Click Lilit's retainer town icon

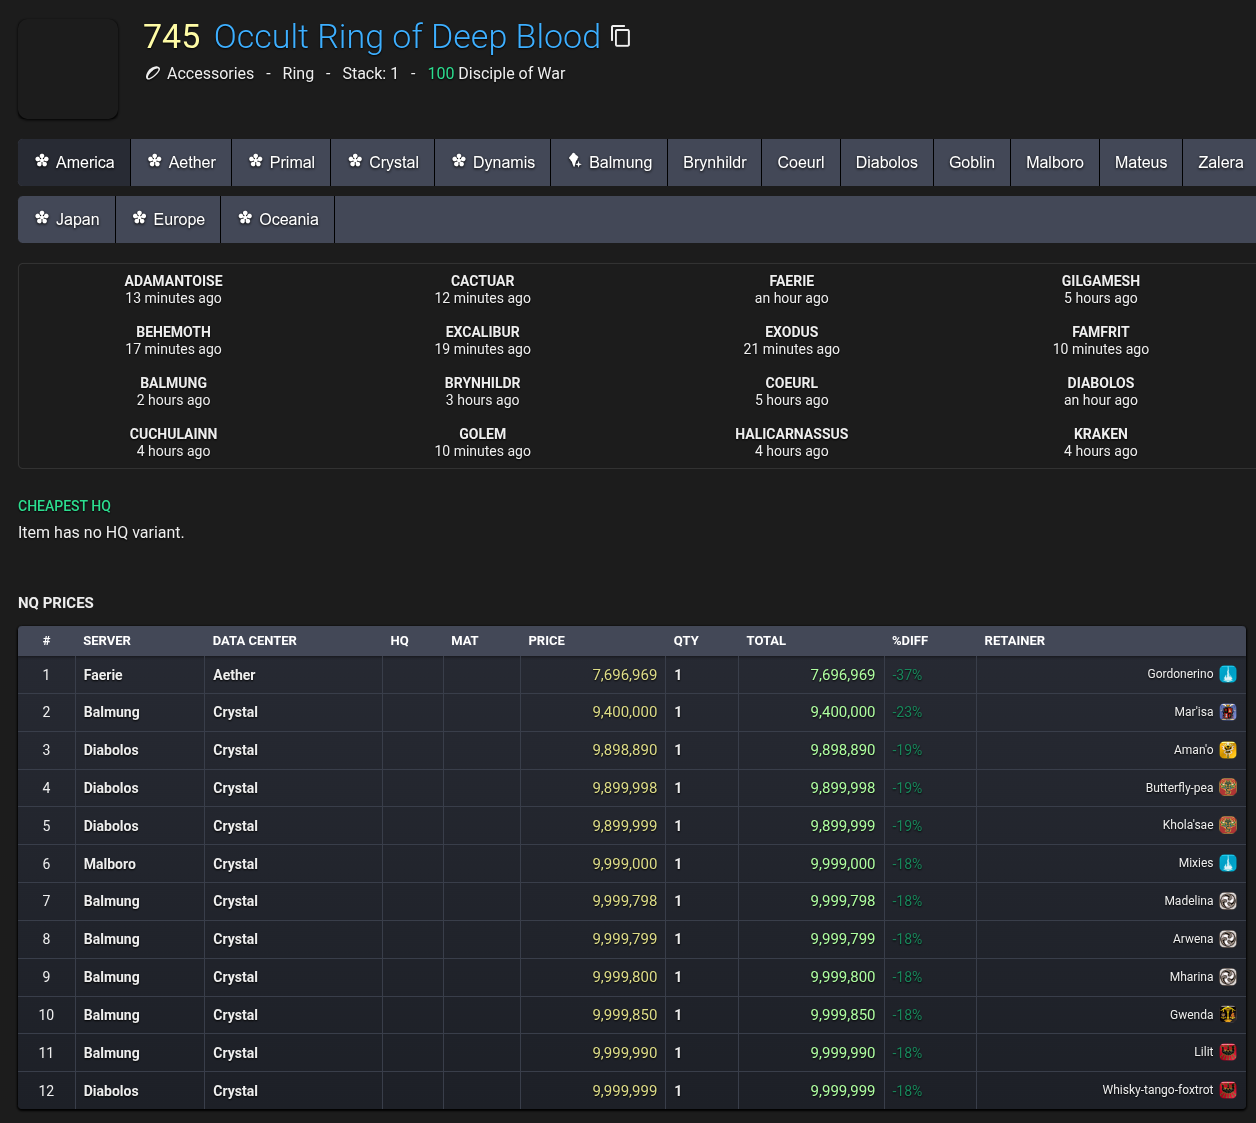coord(1228,1052)
